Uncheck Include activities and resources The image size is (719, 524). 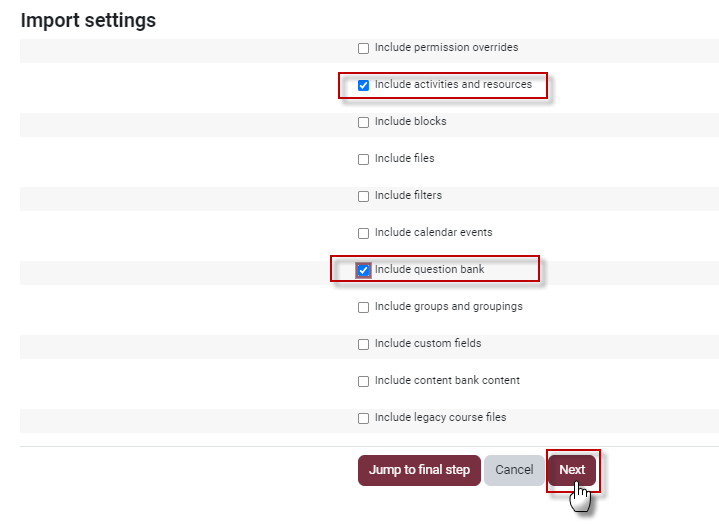[x=363, y=85]
